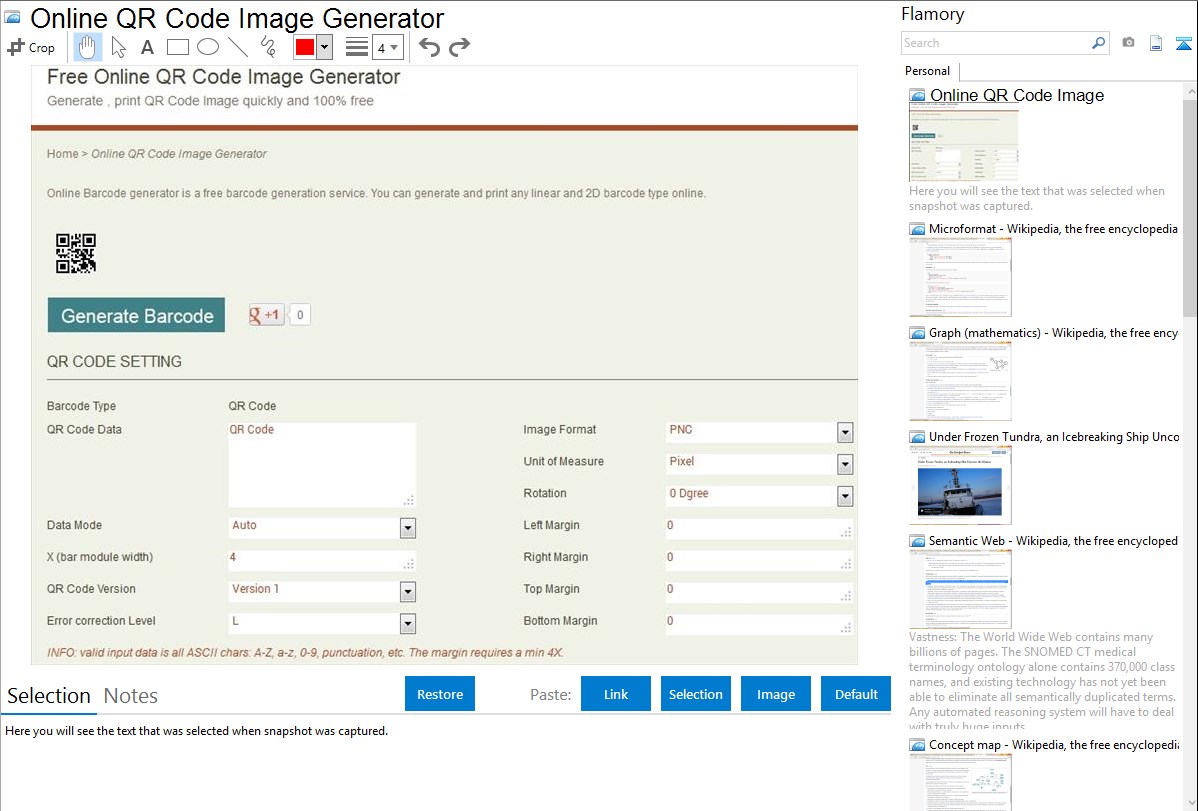Image resolution: width=1198 pixels, height=811 pixels.
Task: Open the Under Frozen Tundra ship thumbnail
Action: (x=960, y=485)
